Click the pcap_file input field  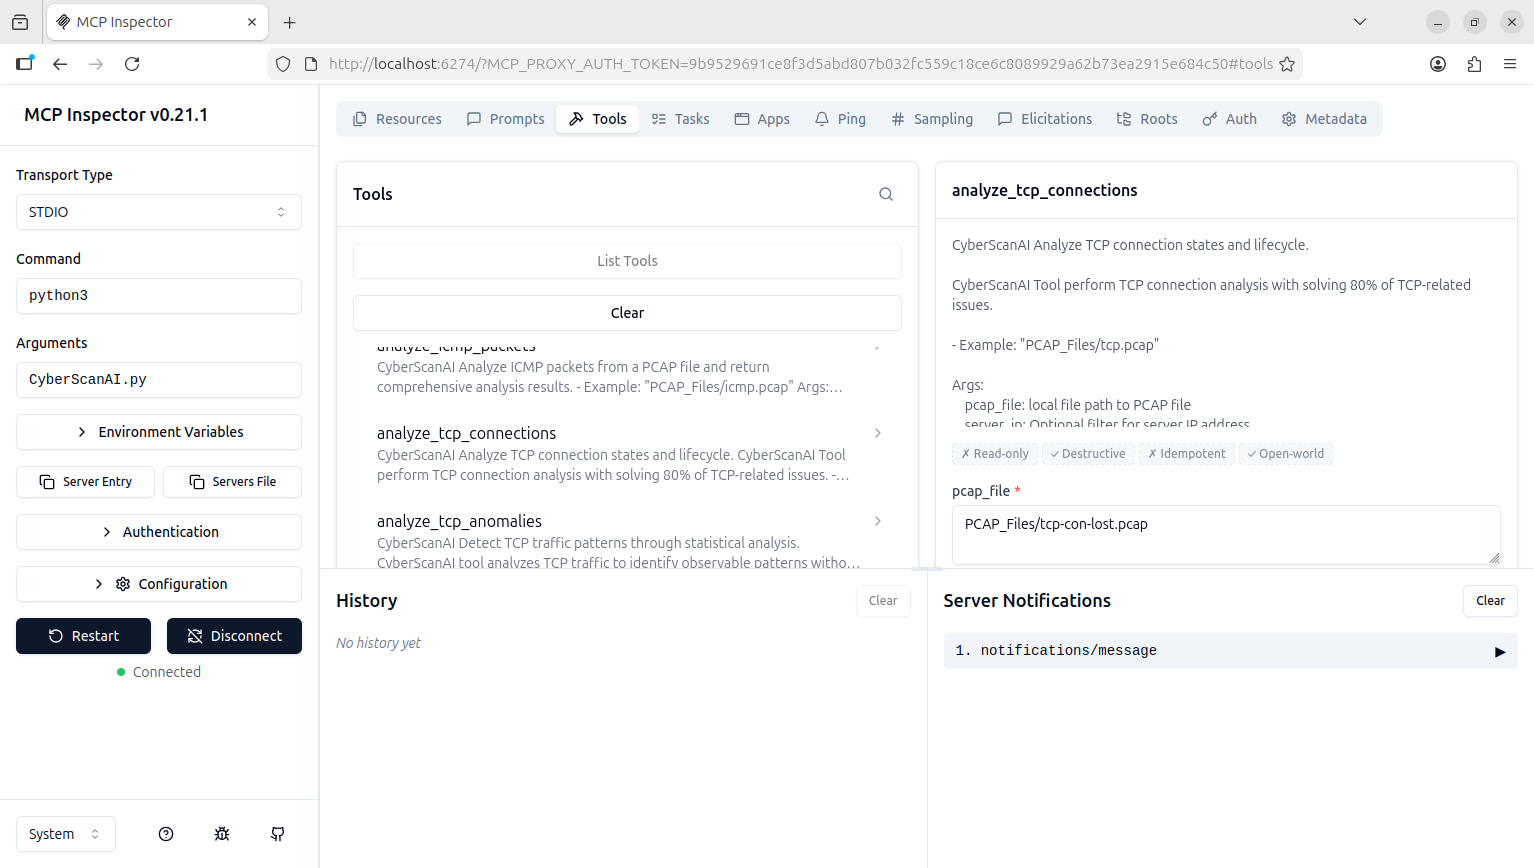coord(1225,534)
